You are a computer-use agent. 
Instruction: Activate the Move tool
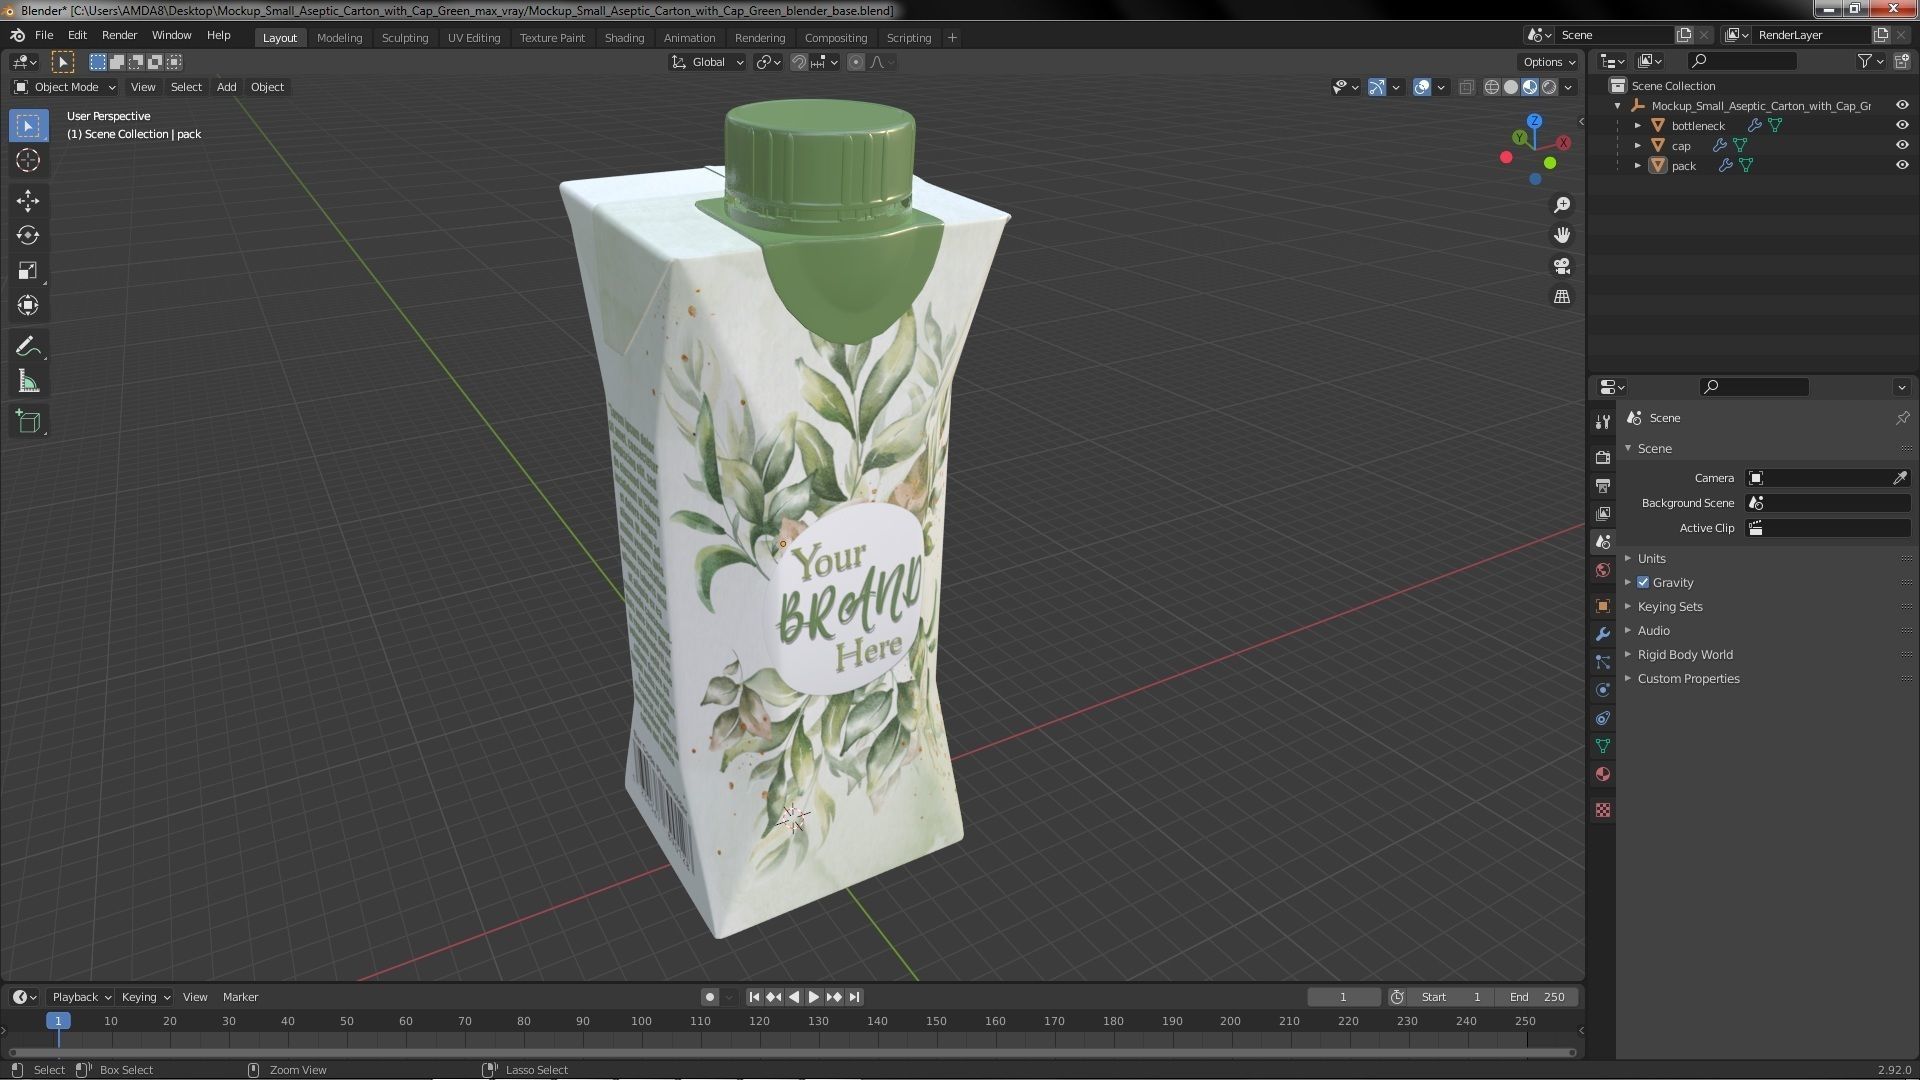click(28, 200)
